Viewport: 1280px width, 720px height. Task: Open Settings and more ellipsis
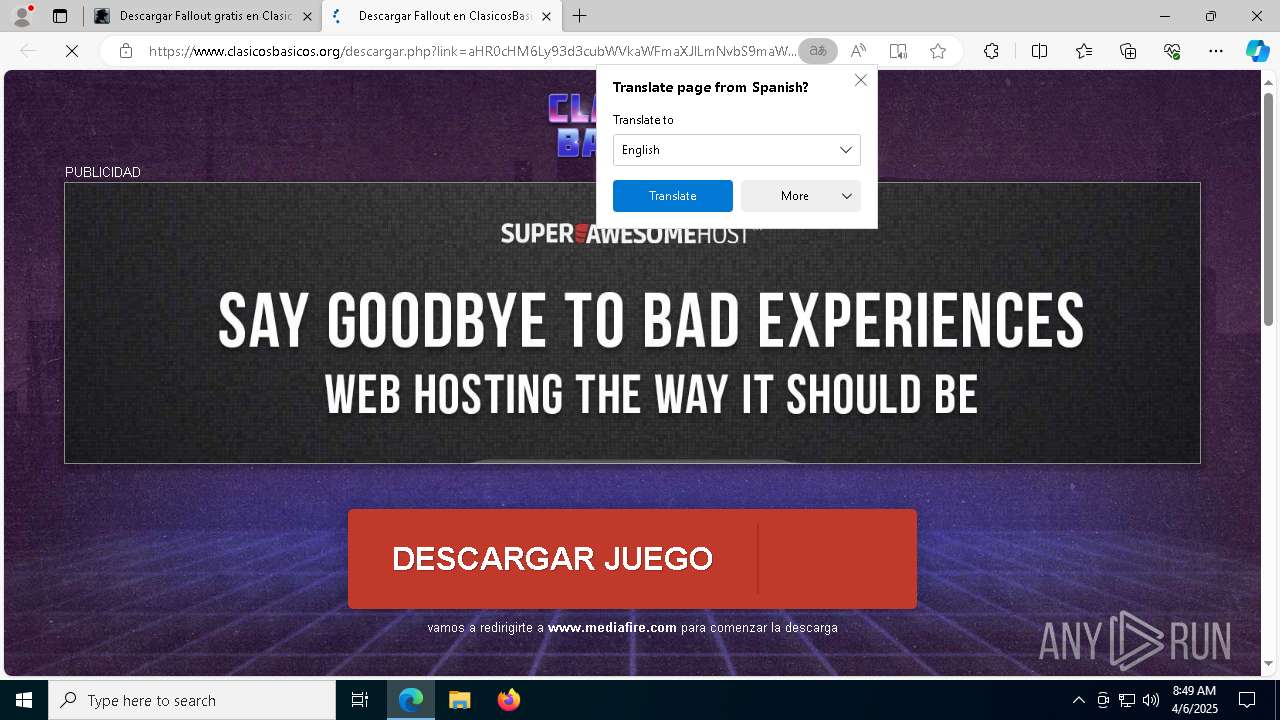tap(1216, 51)
